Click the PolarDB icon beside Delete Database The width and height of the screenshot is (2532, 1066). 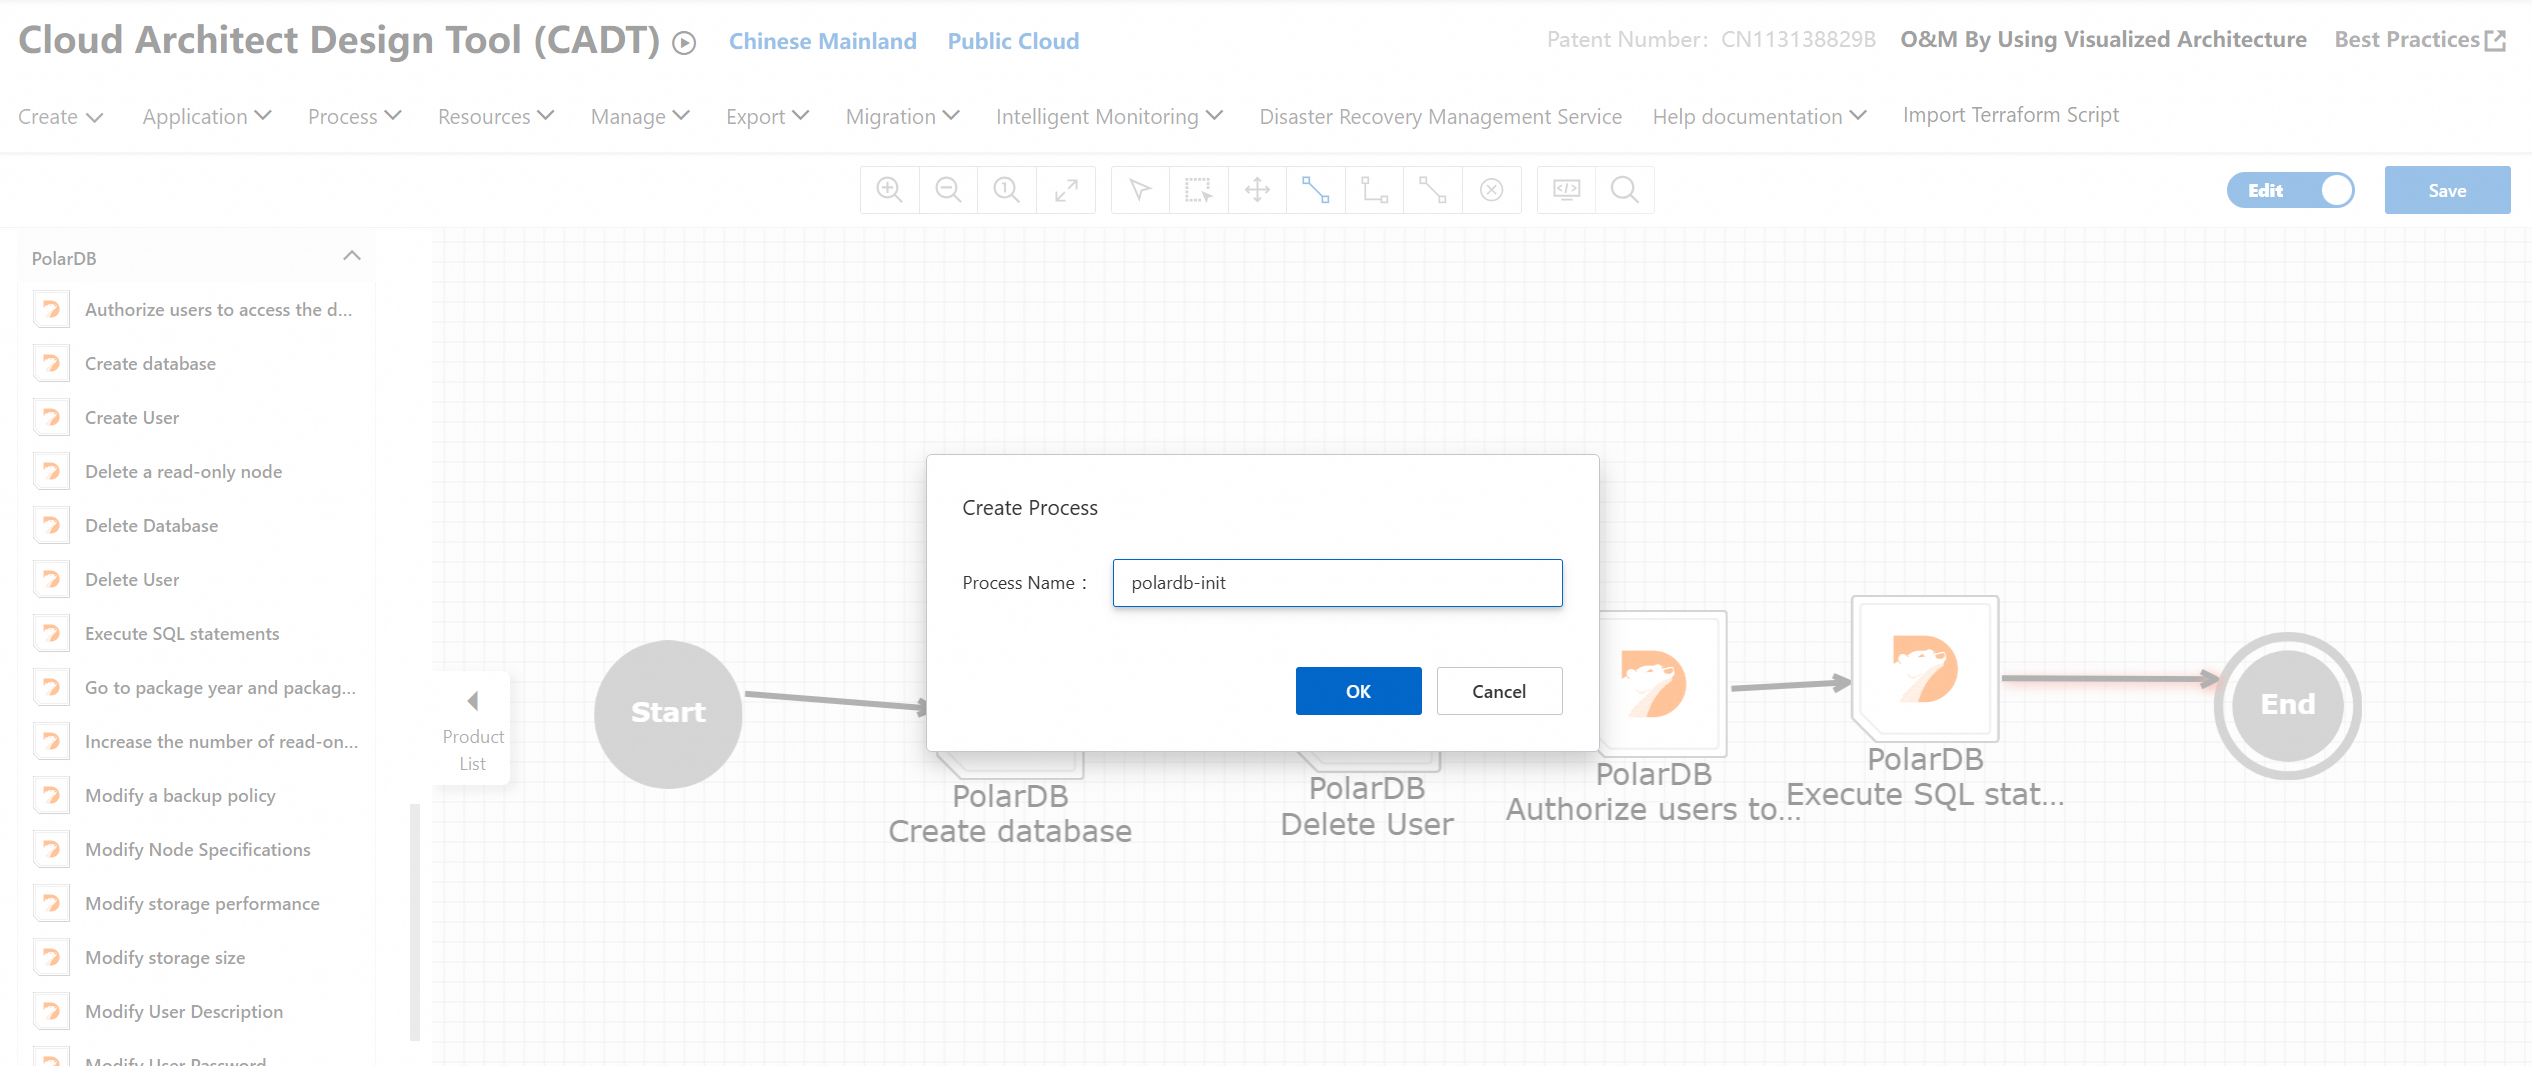[x=51, y=525]
